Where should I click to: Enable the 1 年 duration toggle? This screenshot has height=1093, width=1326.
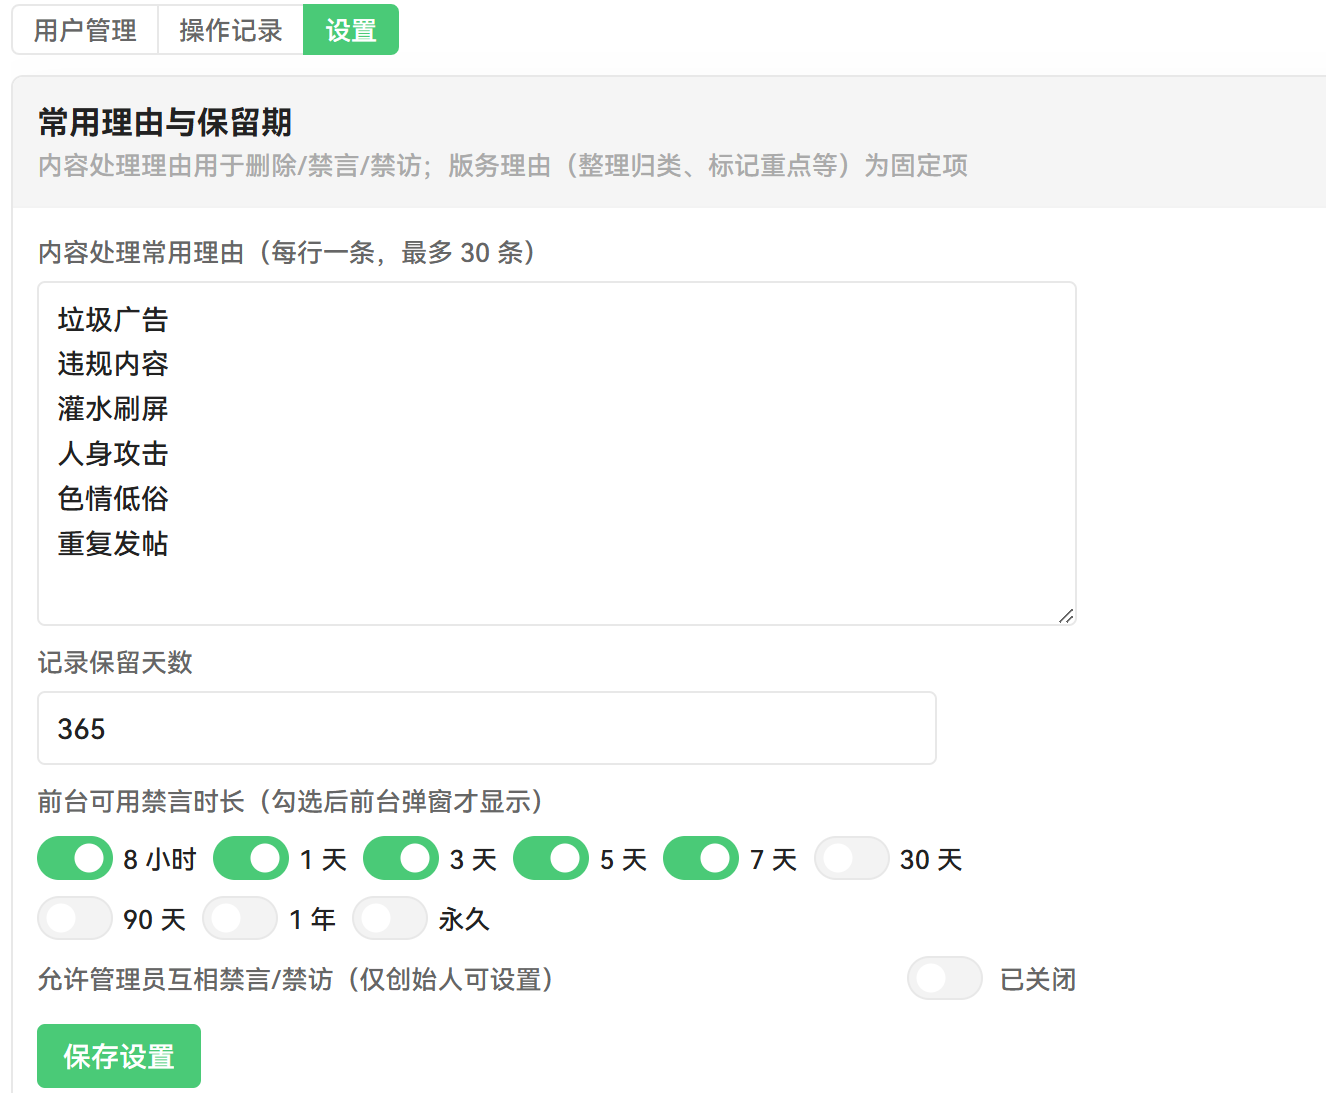pos(240,918)
